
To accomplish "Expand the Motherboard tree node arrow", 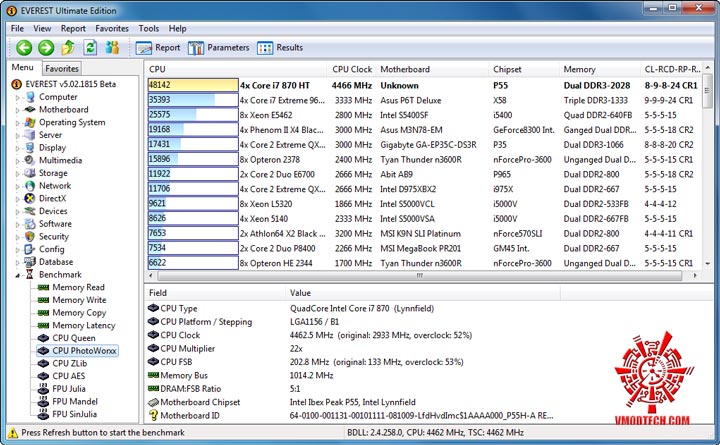I will (17, 110).
